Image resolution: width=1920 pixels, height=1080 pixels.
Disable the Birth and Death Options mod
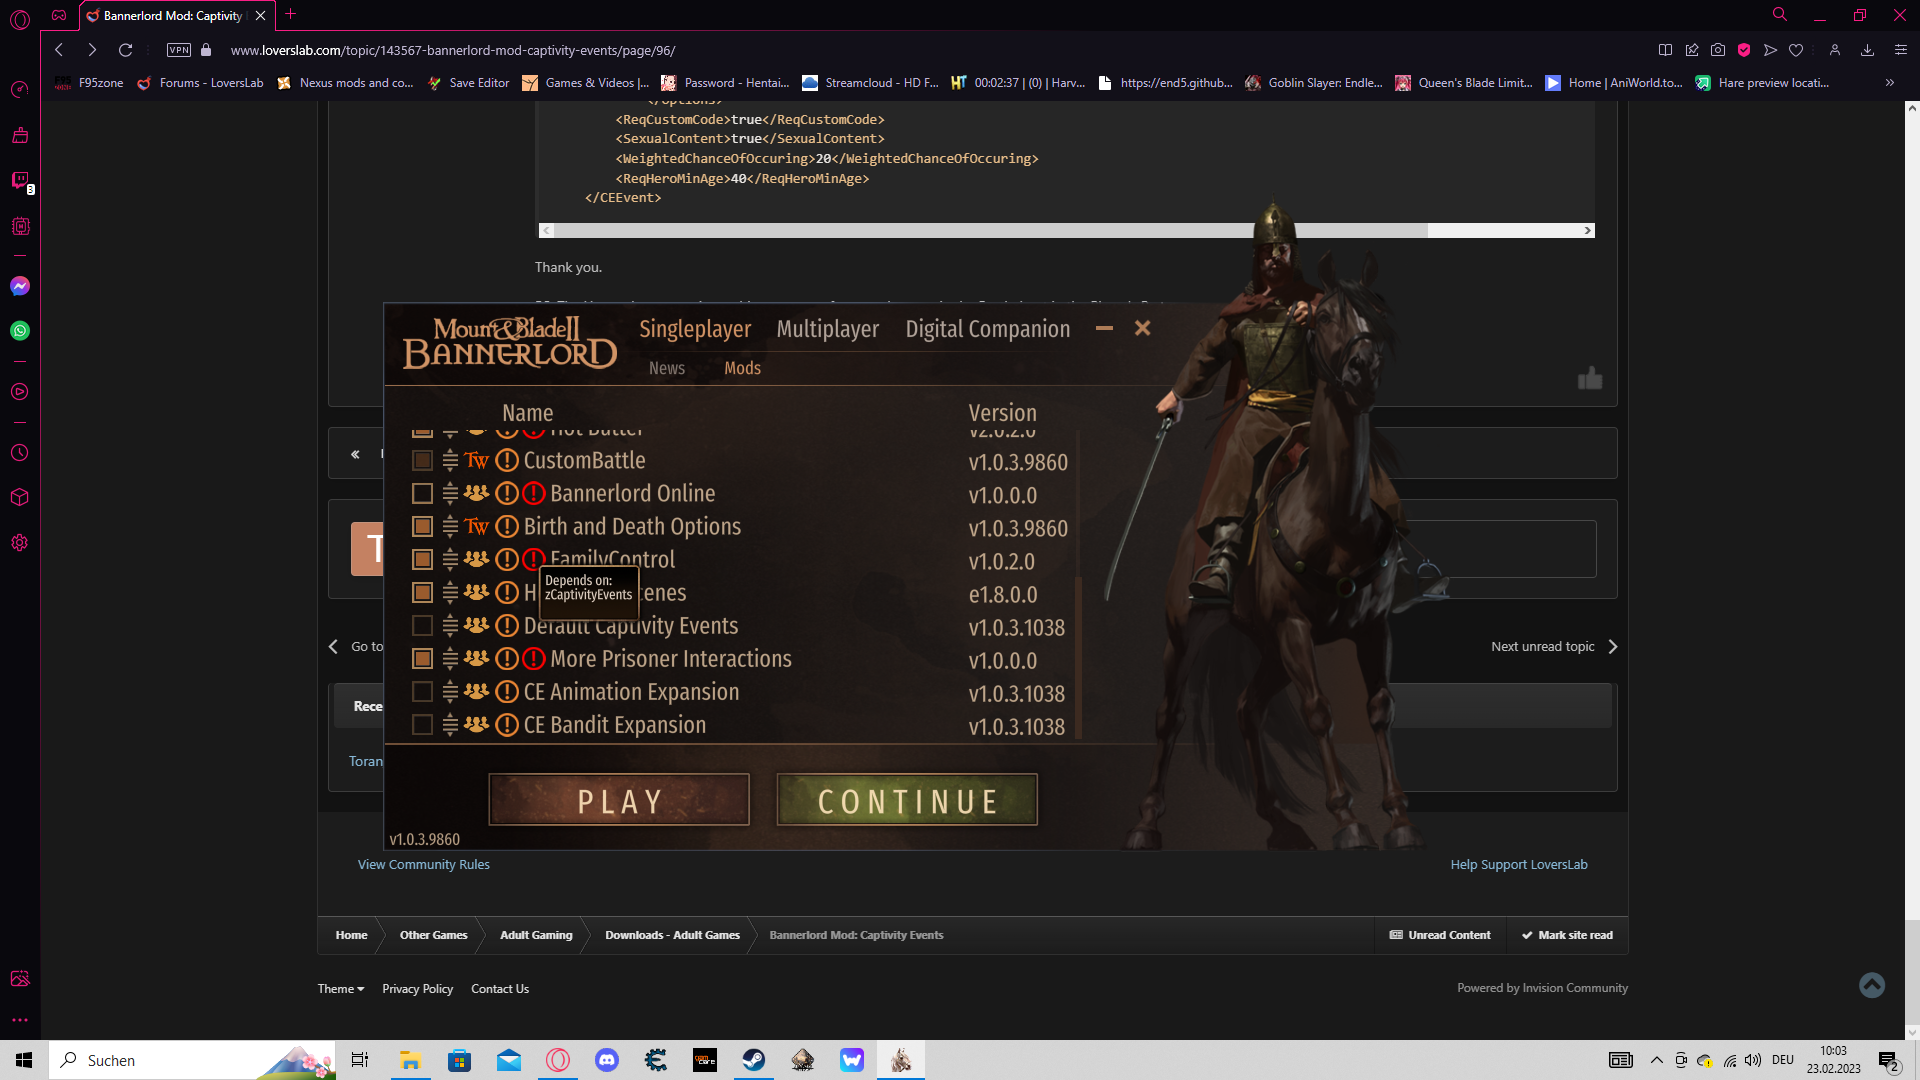tap(421, 526)
